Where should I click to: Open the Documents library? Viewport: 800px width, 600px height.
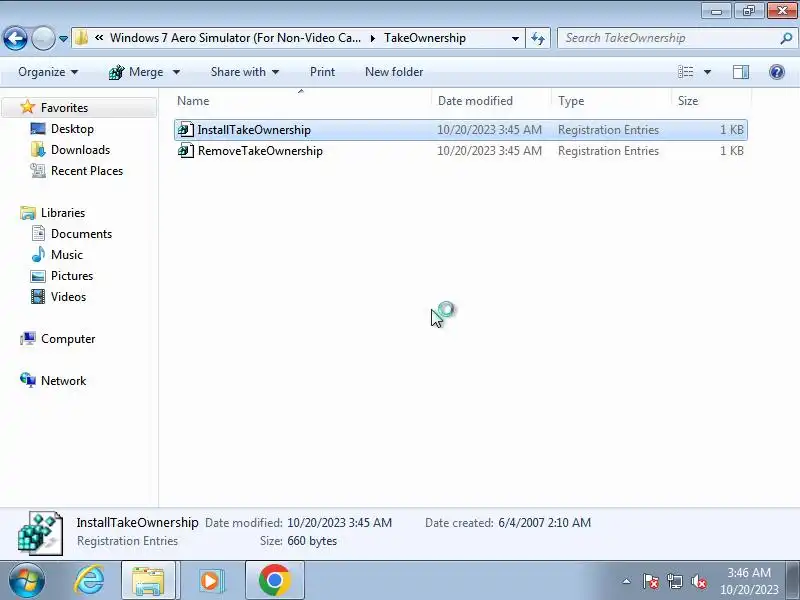(81, 233)
